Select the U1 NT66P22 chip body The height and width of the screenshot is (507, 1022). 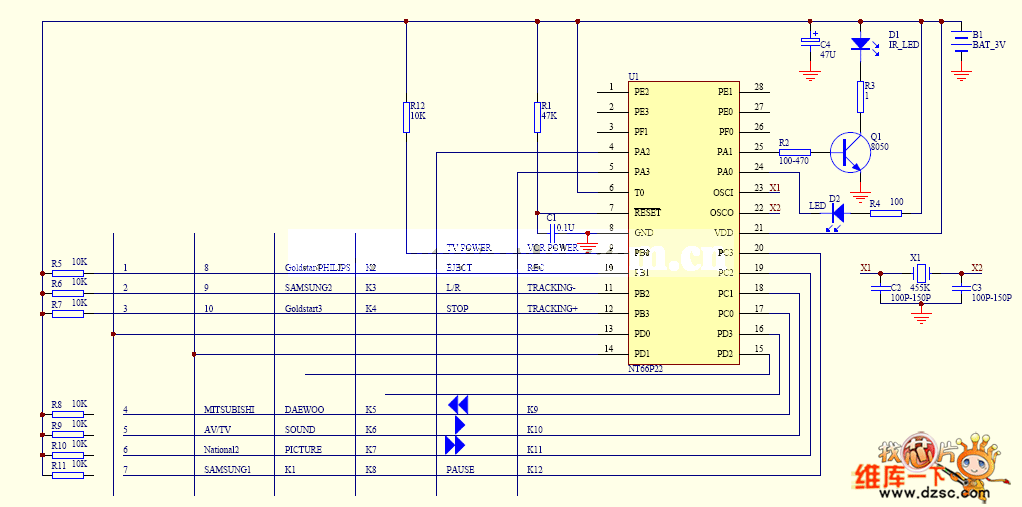684,222
